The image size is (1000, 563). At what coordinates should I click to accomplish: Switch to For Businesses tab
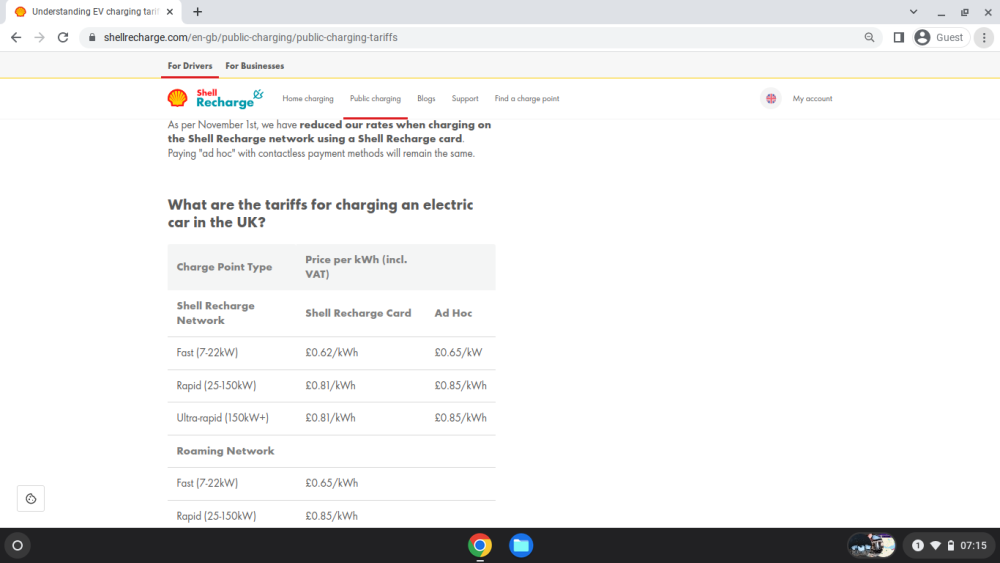click(x=254, y=66)
